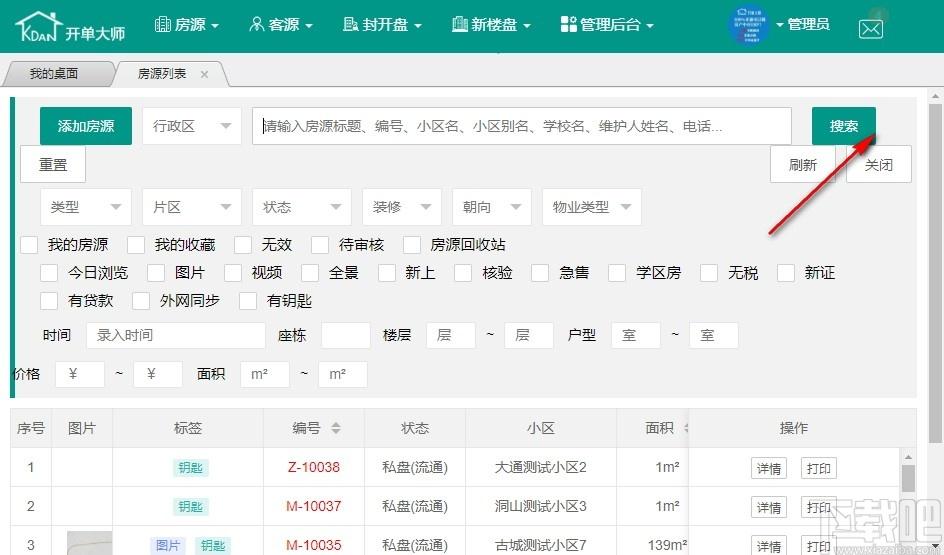The width and height of the screenshot is (944, 555).
Task: Check the 今日浏览 checkbox
Action: click(x=49, y=273)
